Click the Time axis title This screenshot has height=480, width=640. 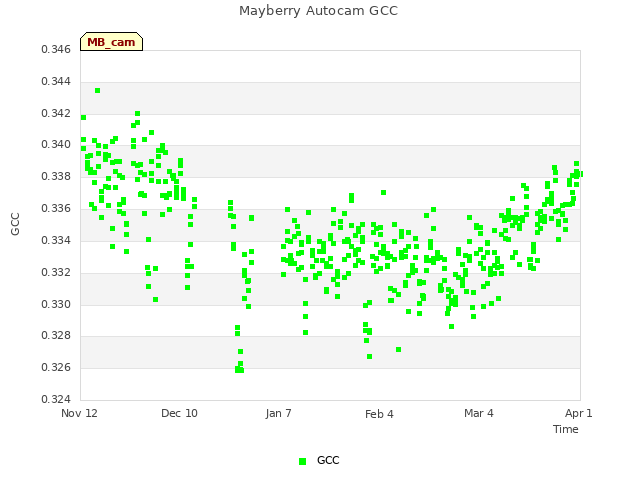click(566, 429)
